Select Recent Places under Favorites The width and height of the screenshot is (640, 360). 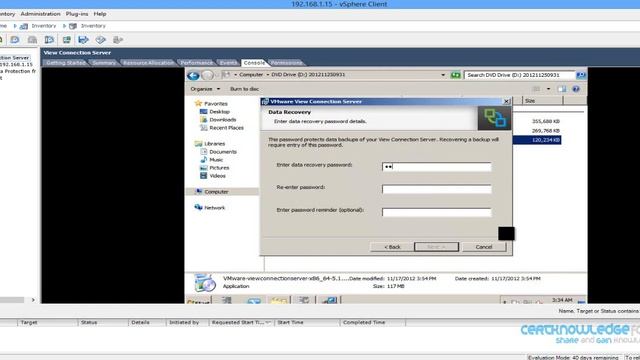pyautogui.click(x=226, y=128)
